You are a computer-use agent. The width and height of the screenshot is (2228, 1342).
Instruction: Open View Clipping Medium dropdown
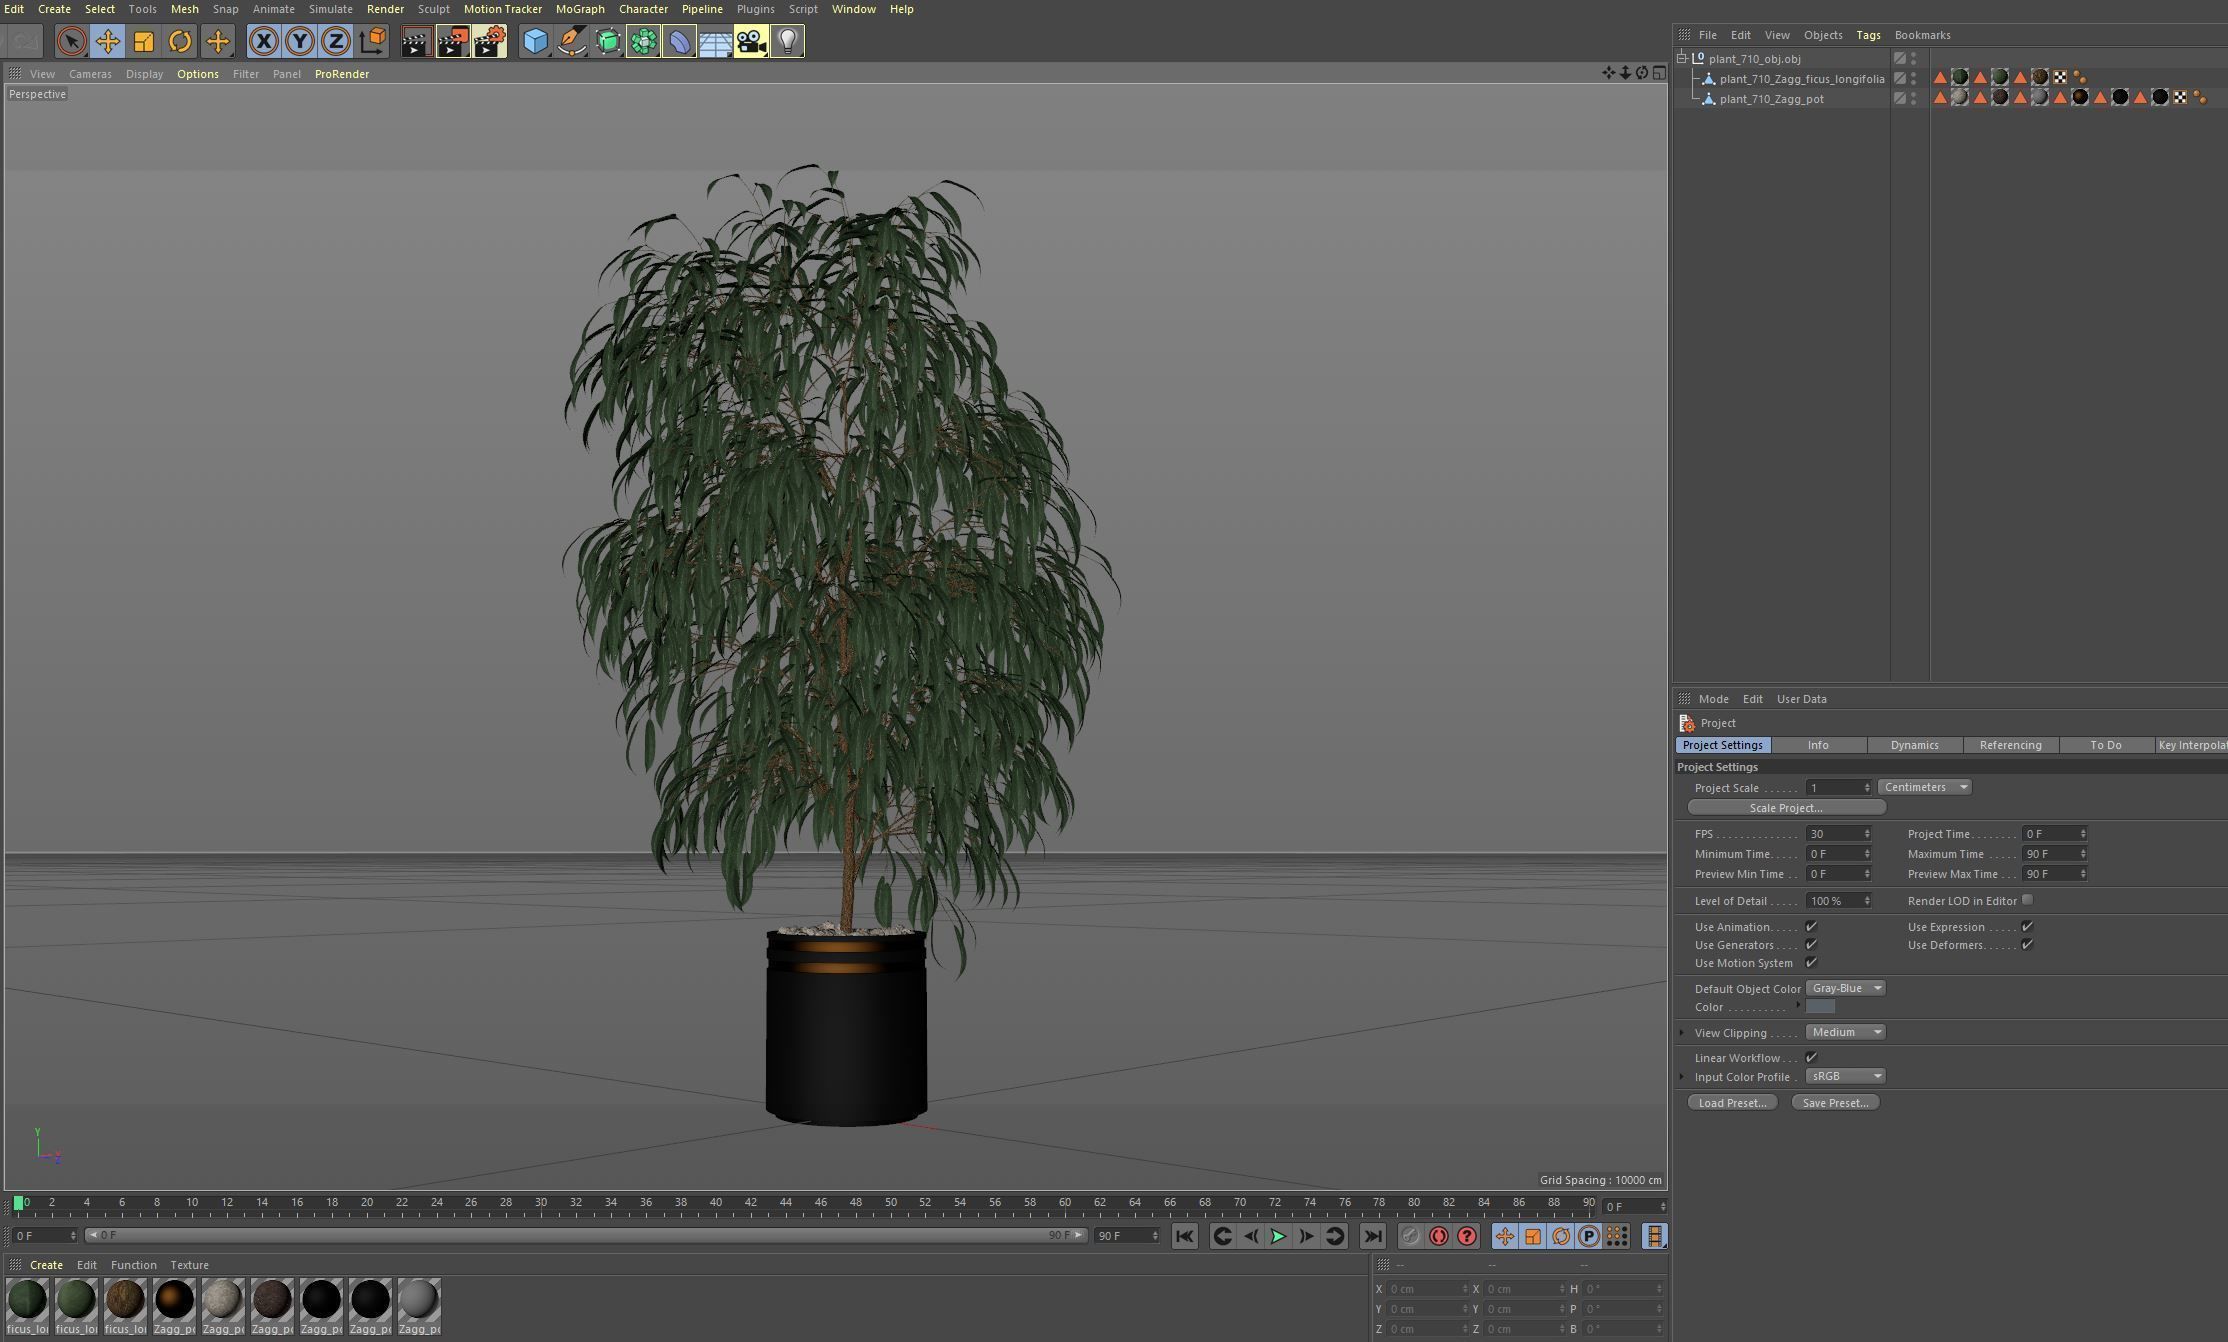[x=1846, y=1032]
